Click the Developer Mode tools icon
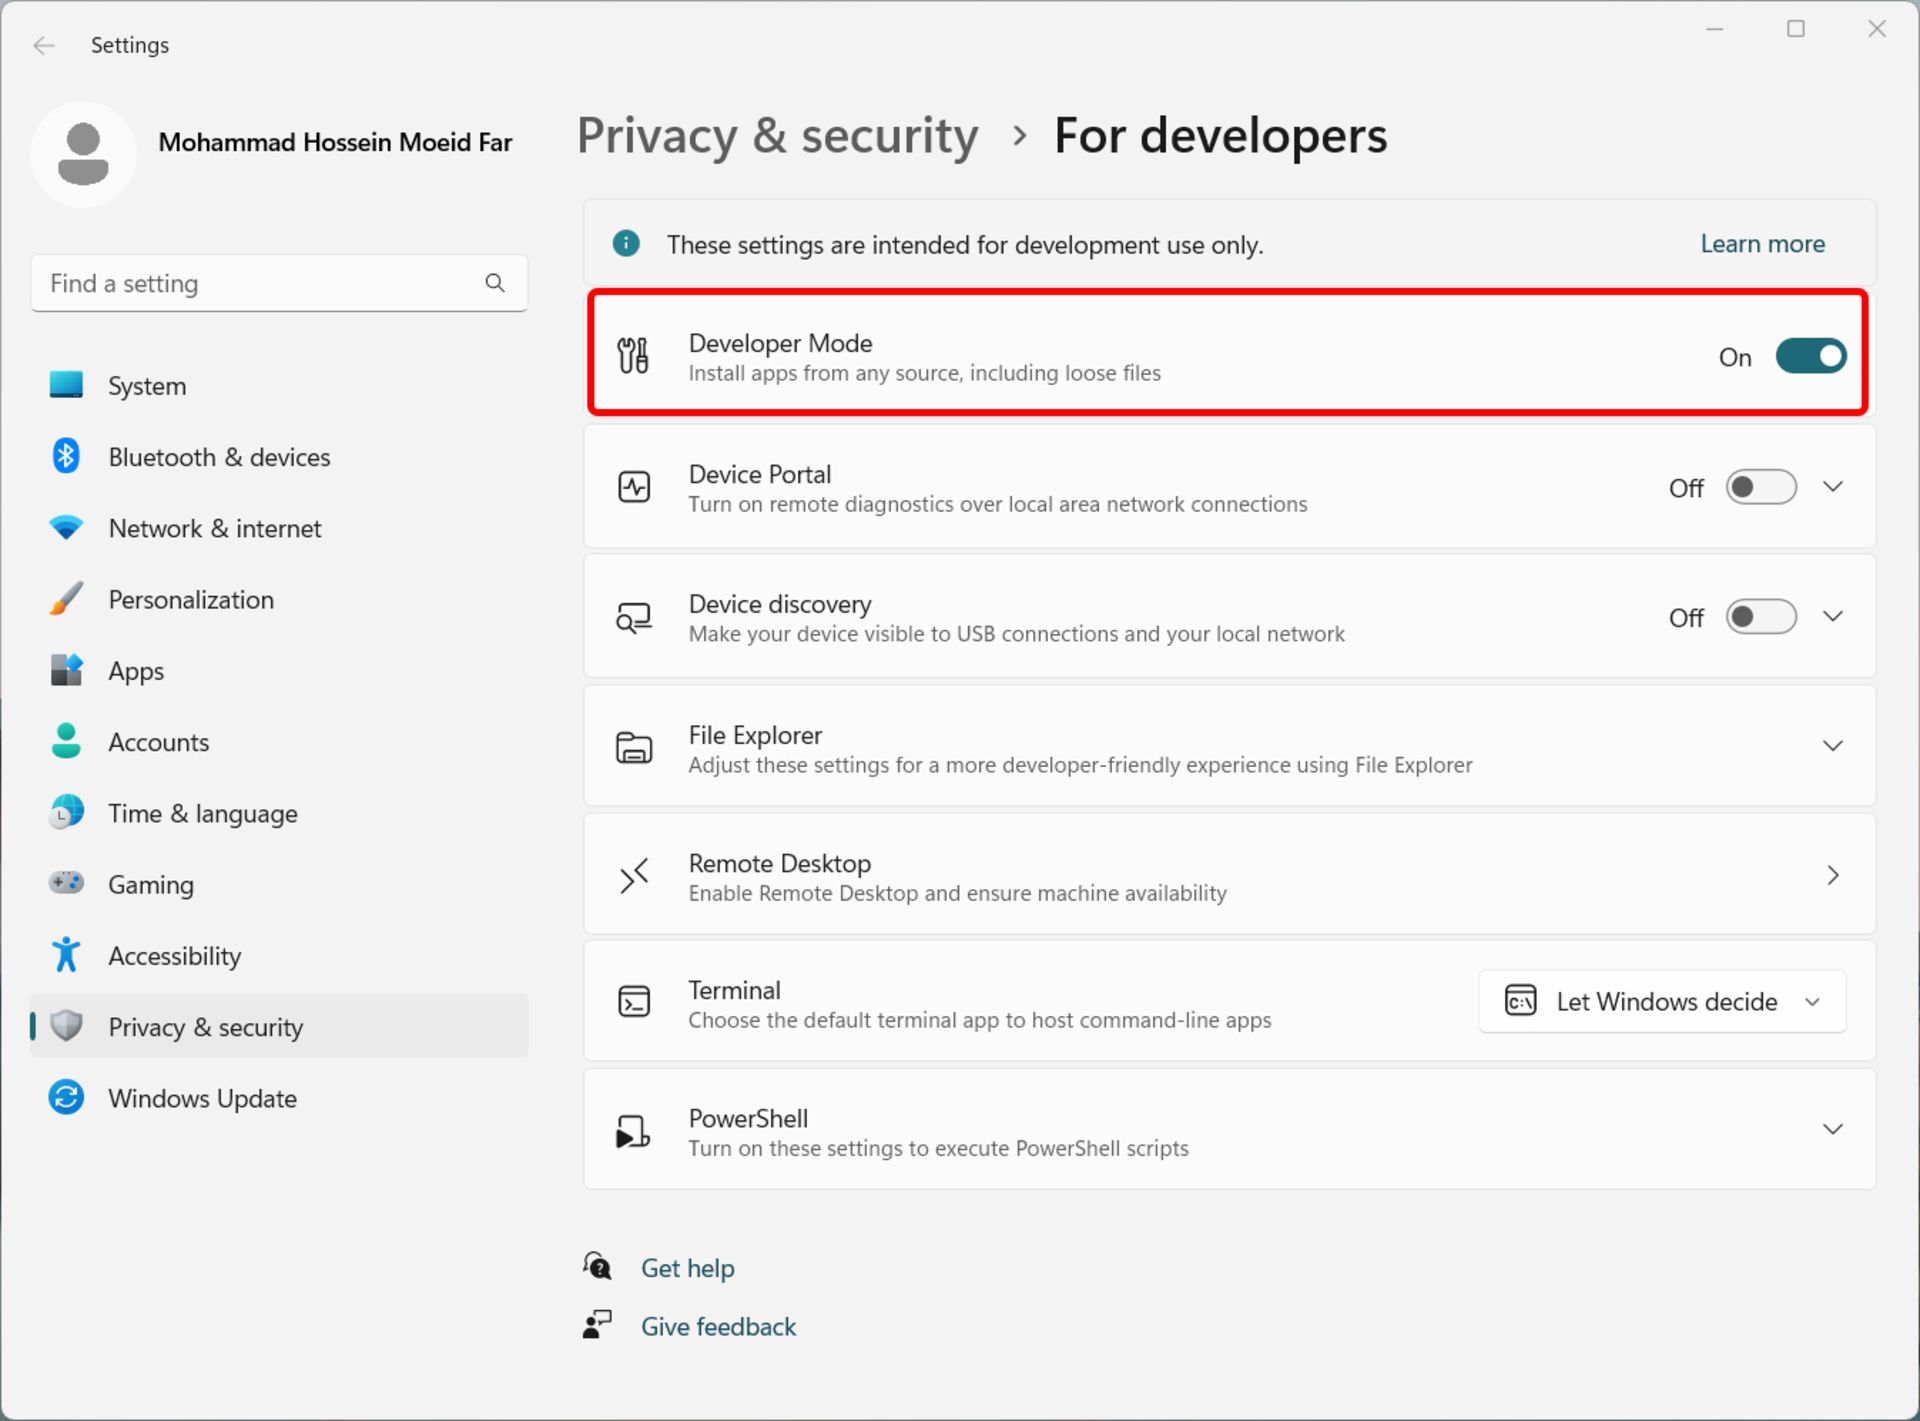The image size is (1920, 1421). click(x=633, y=356)
